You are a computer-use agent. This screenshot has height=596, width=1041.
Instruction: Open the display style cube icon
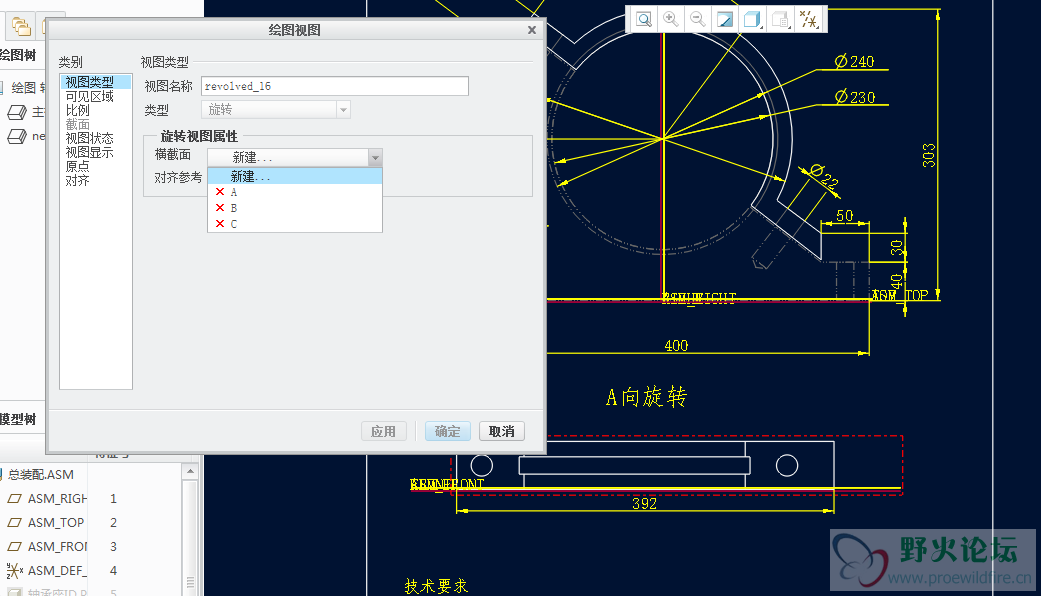click(752, 19)
